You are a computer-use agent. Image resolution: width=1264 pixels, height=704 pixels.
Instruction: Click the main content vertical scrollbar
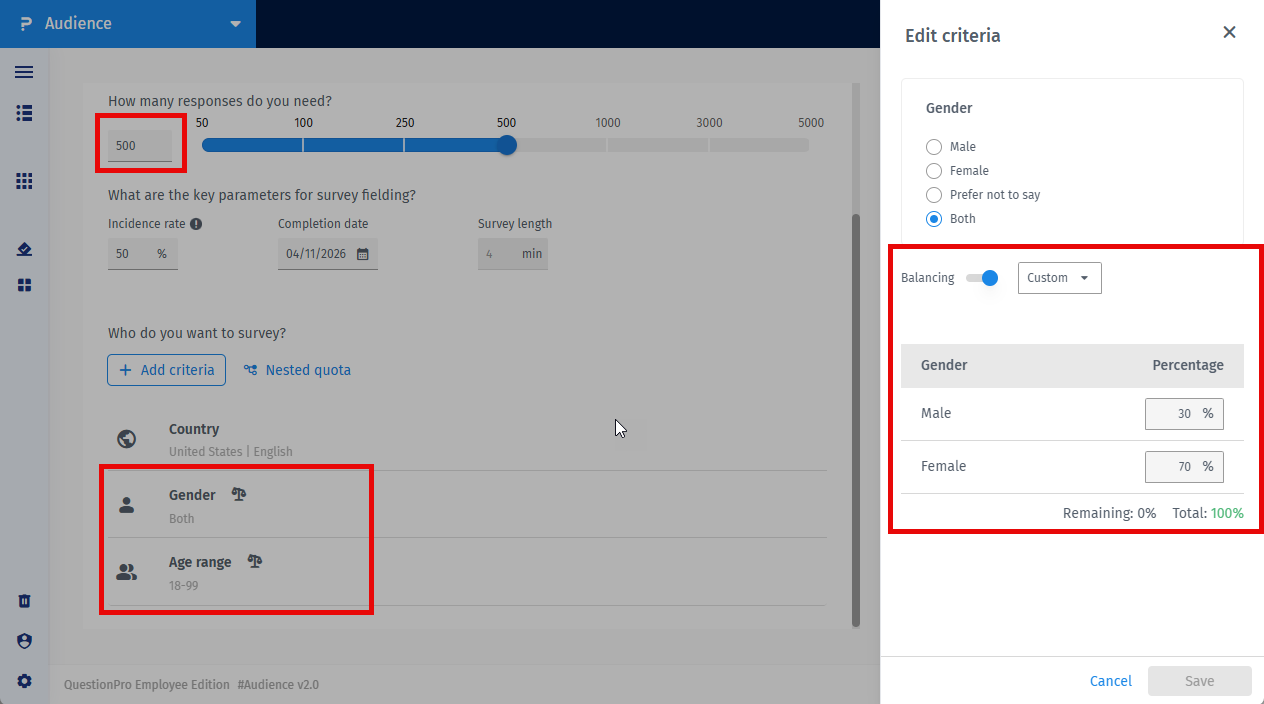tap(856, 420)
